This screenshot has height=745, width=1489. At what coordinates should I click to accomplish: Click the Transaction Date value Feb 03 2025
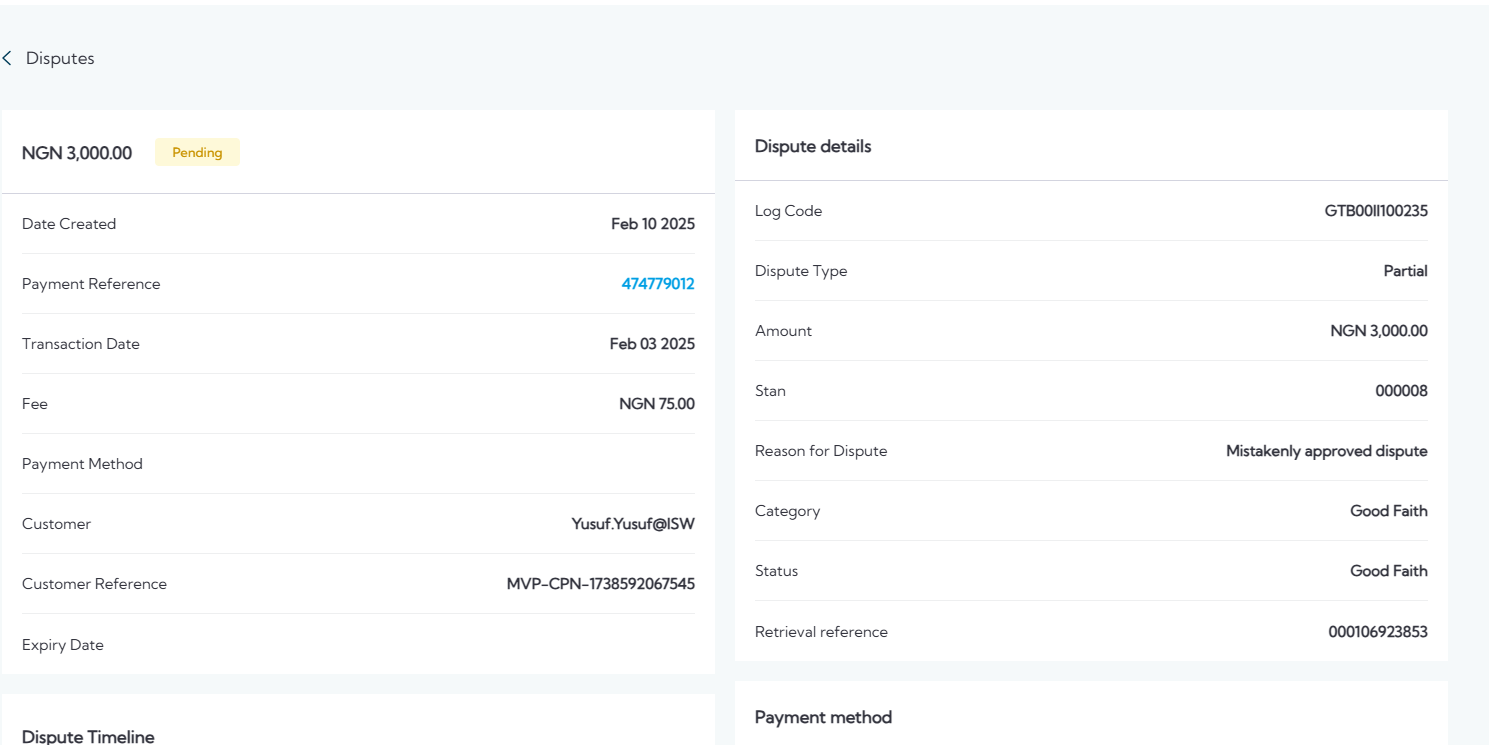tap(651, 344)
